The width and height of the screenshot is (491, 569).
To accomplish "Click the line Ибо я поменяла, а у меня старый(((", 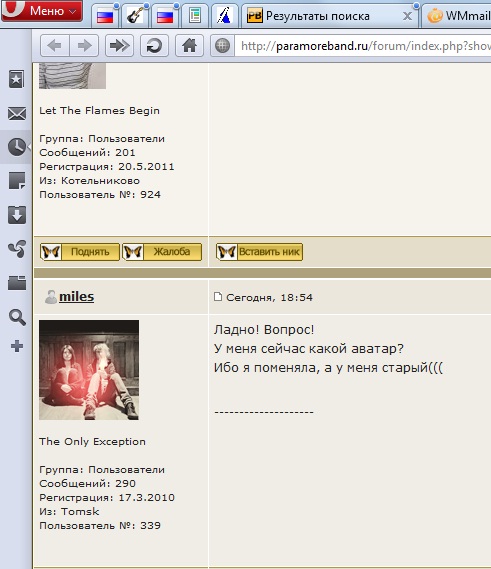I will [329, 368].
